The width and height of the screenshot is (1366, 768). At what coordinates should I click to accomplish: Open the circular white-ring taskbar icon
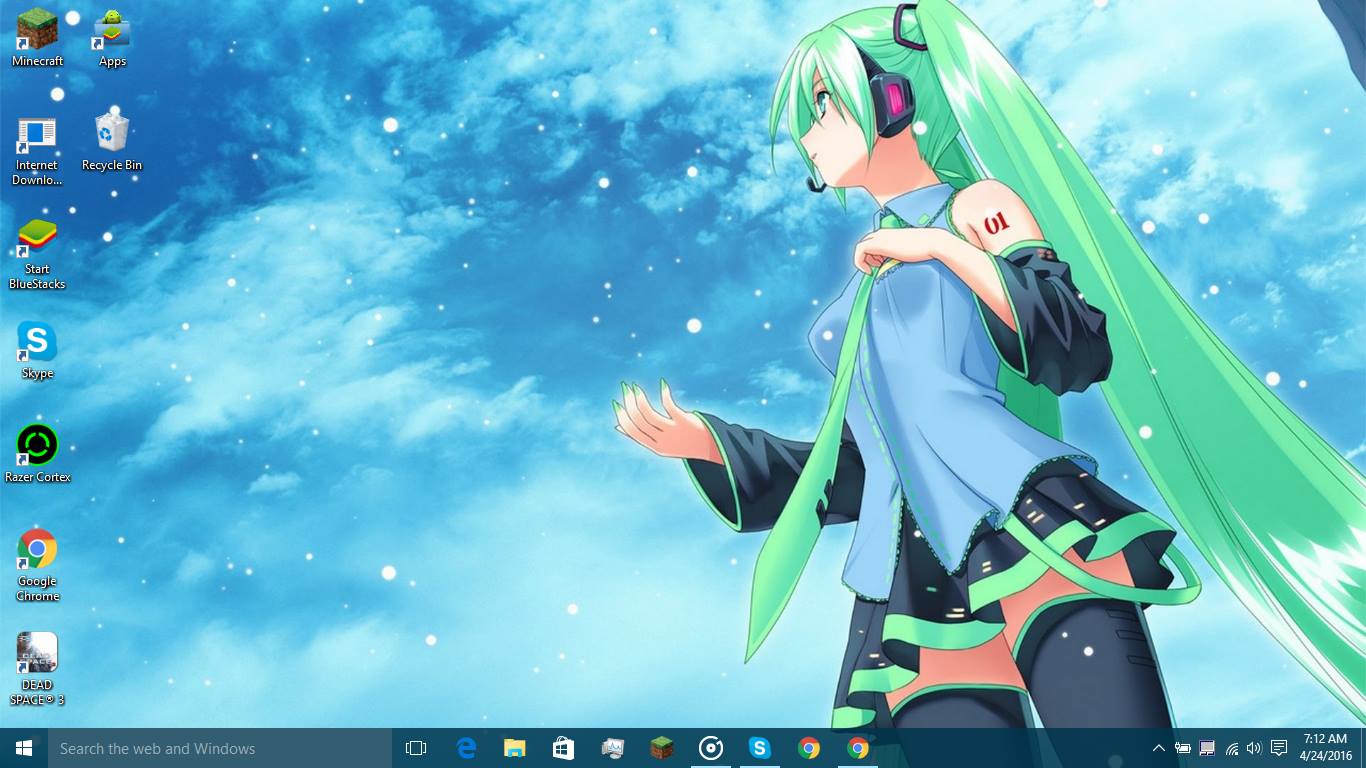click(x=711, y=748)
